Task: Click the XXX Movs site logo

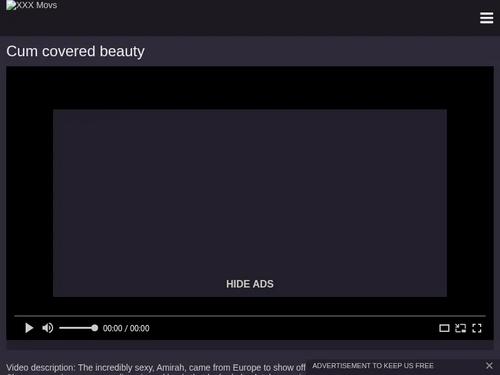Action: pyautogui.click(x=32, y=6)
